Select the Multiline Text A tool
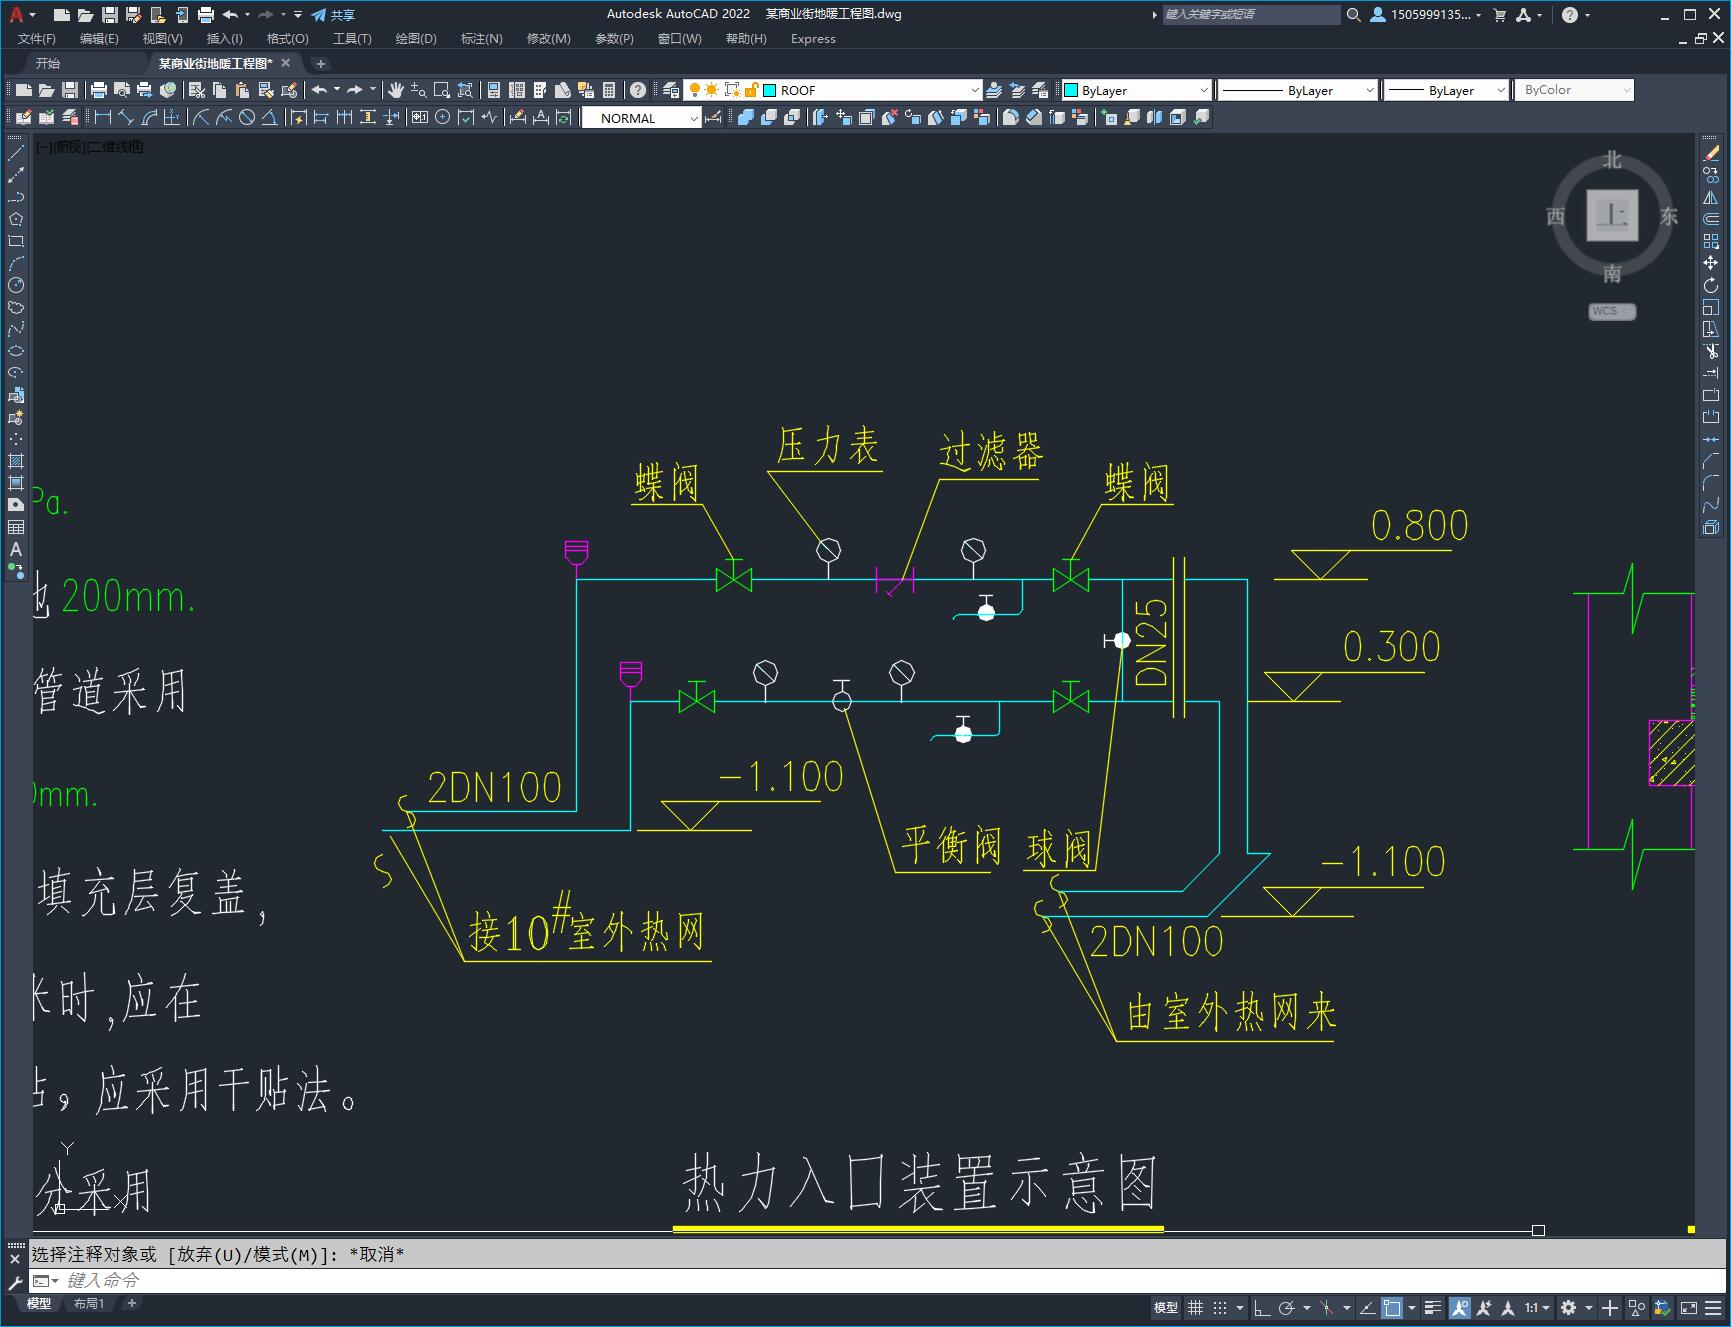Screen dimensions: 1731x1327 [x=16, y=549]
